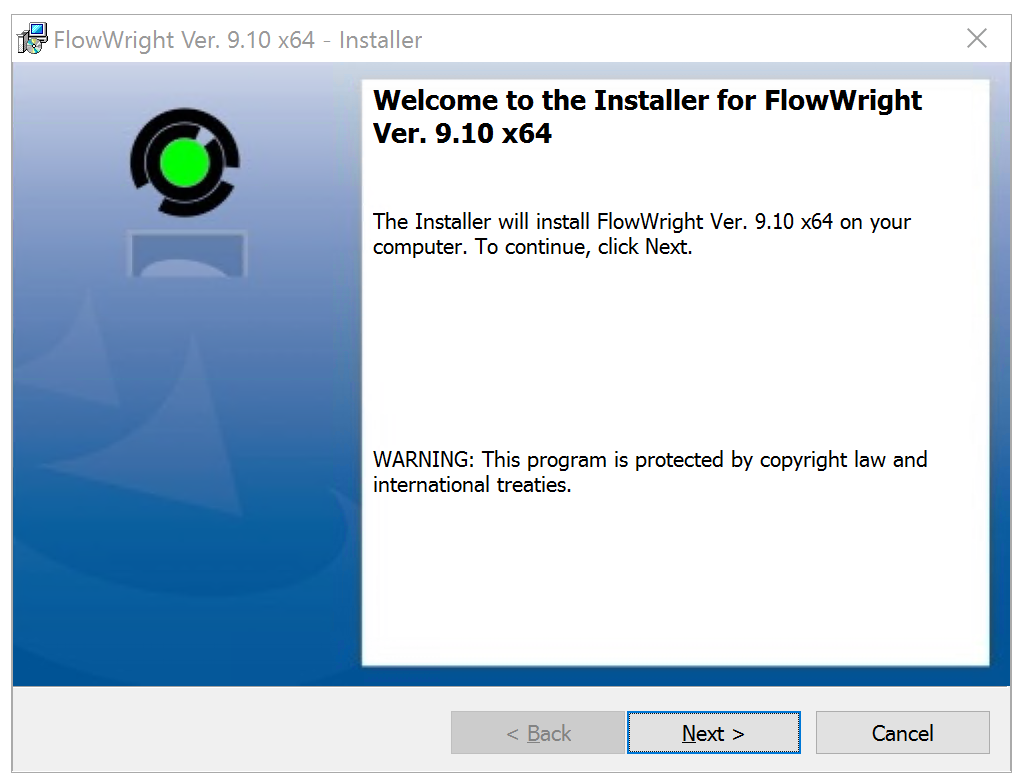Click the disabled Back button

tap(536, 732)
